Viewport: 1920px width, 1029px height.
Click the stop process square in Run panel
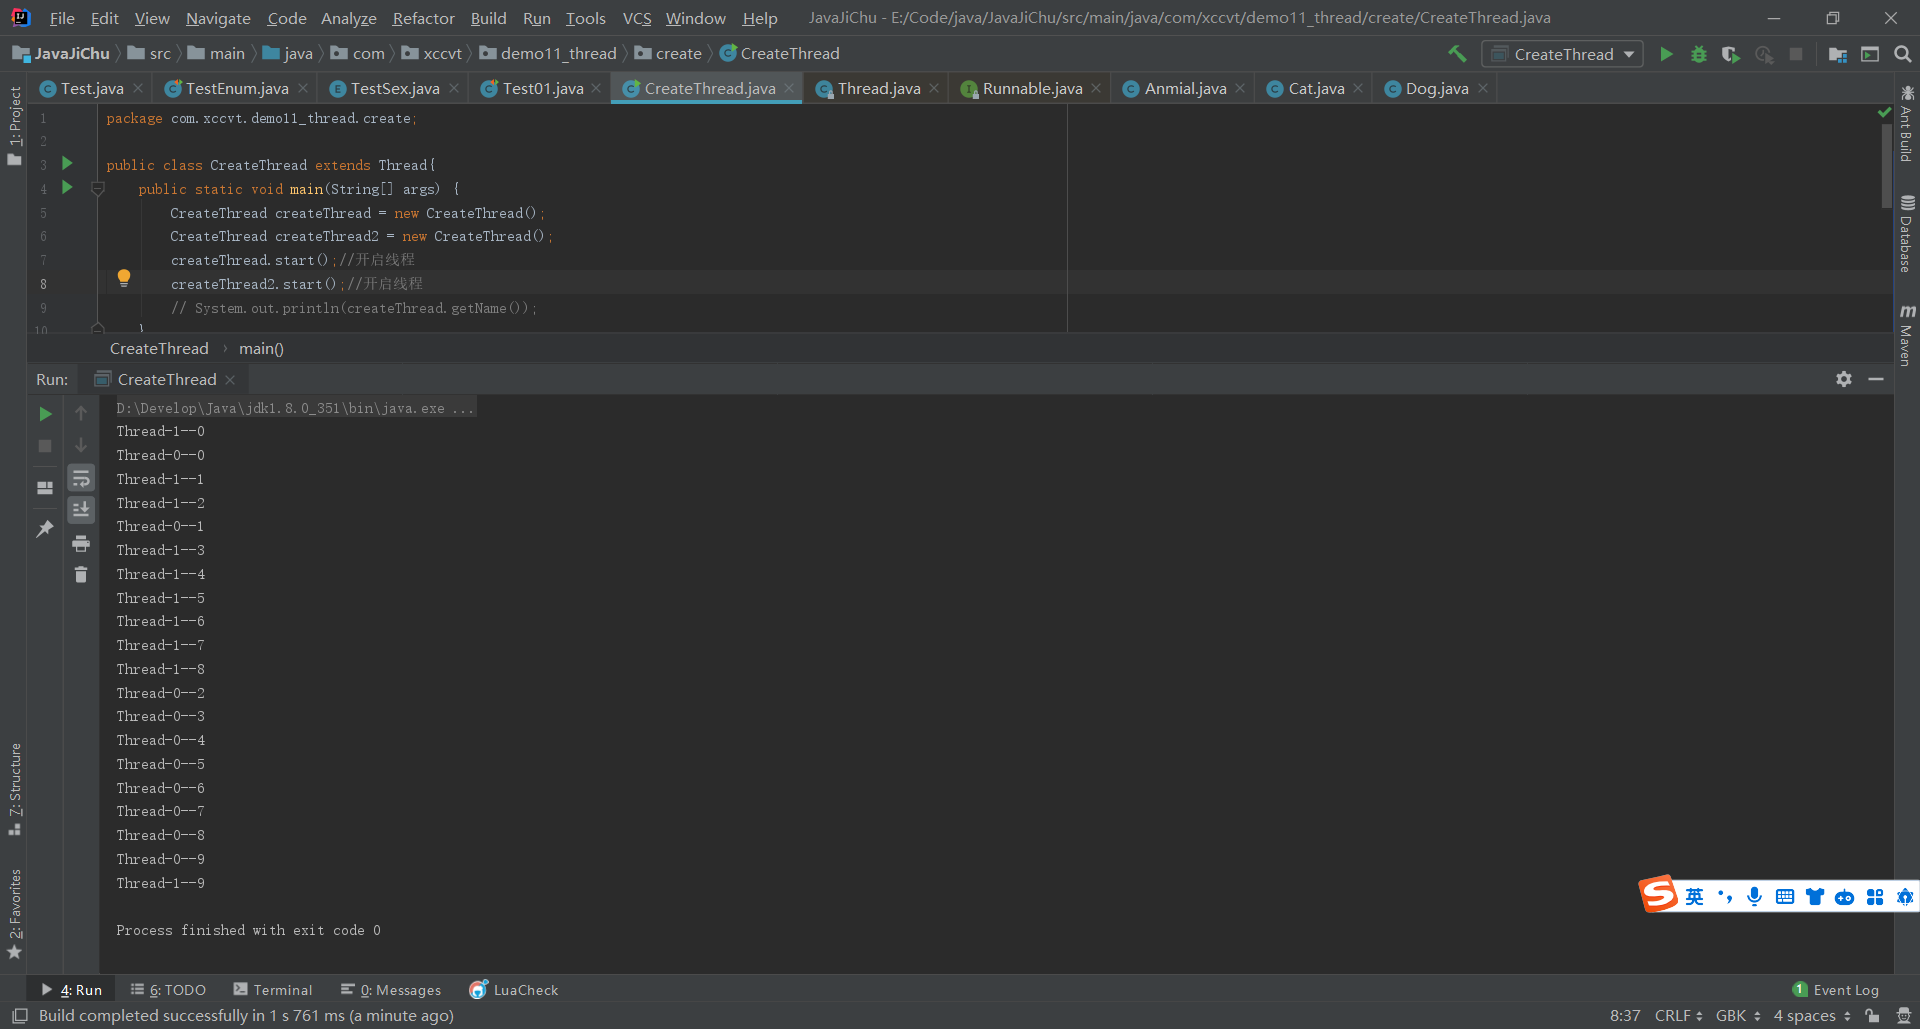point(45,446)
